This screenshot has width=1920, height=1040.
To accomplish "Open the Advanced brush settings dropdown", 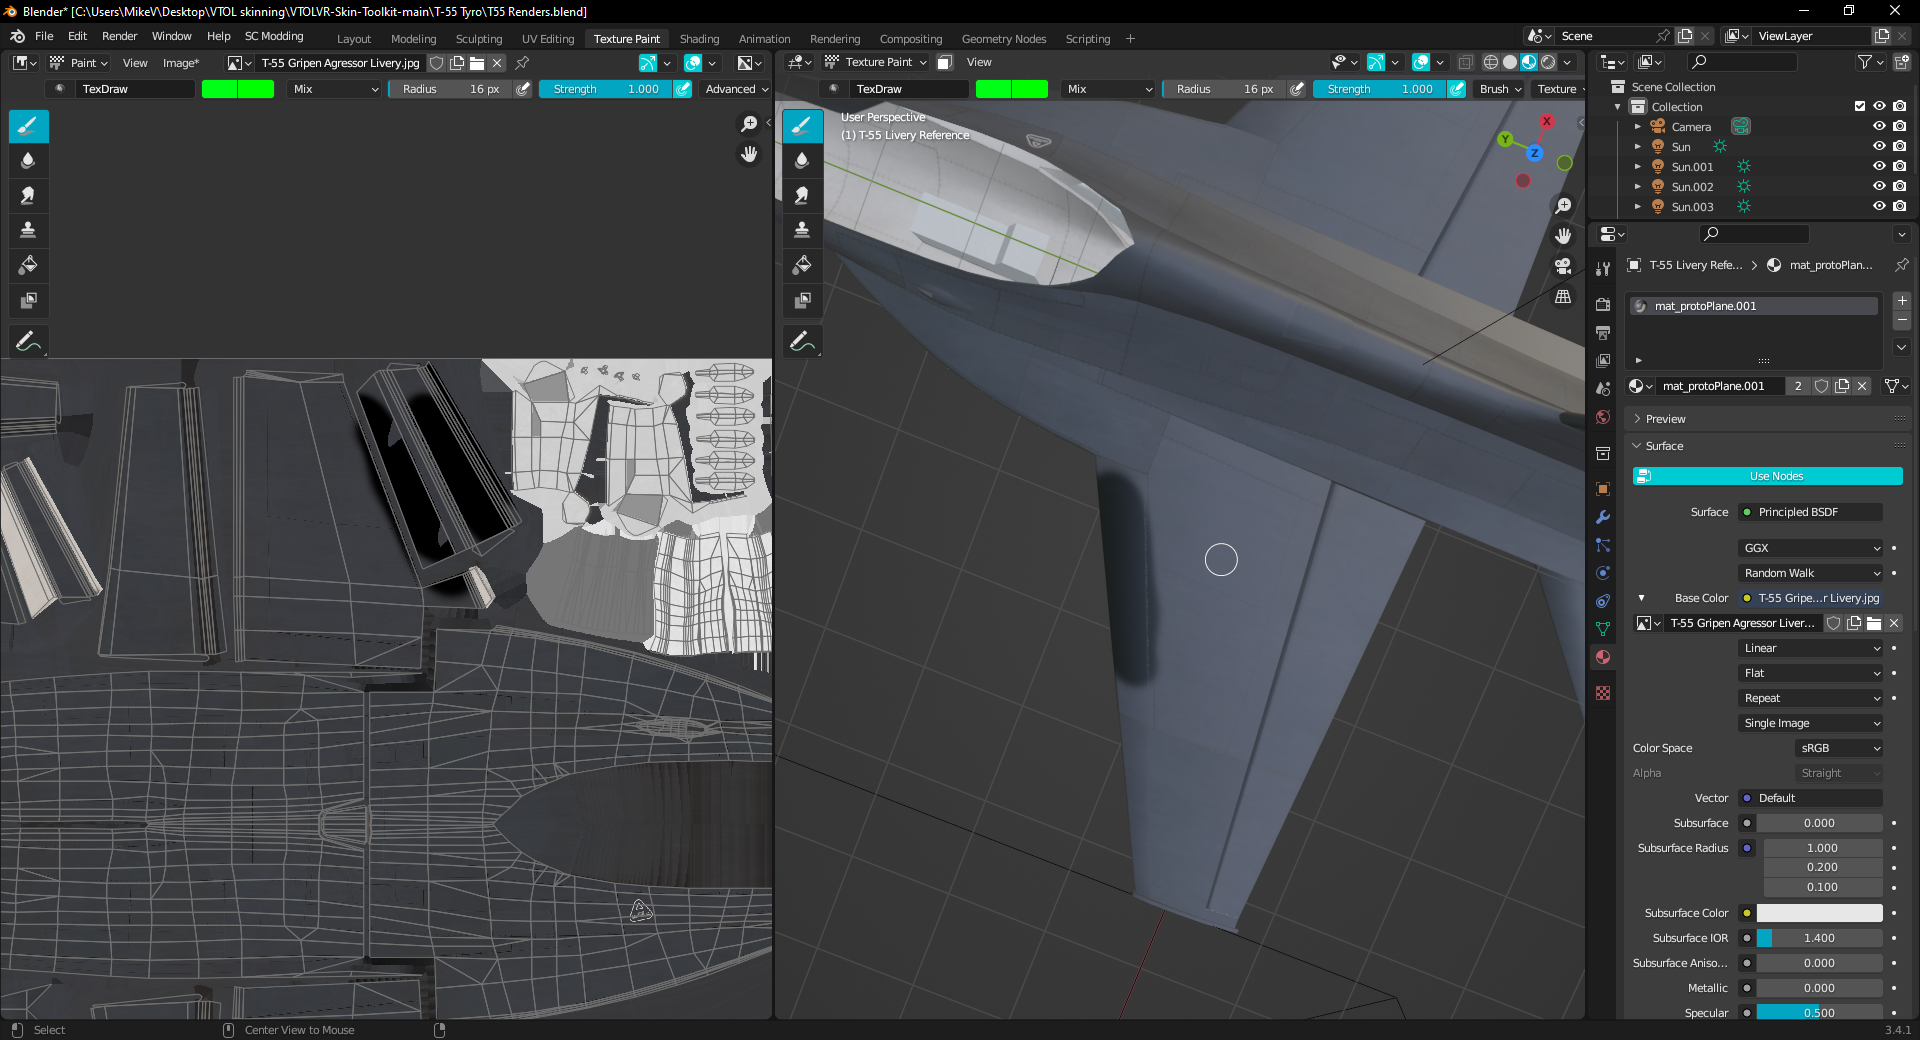I will point(736,89).
